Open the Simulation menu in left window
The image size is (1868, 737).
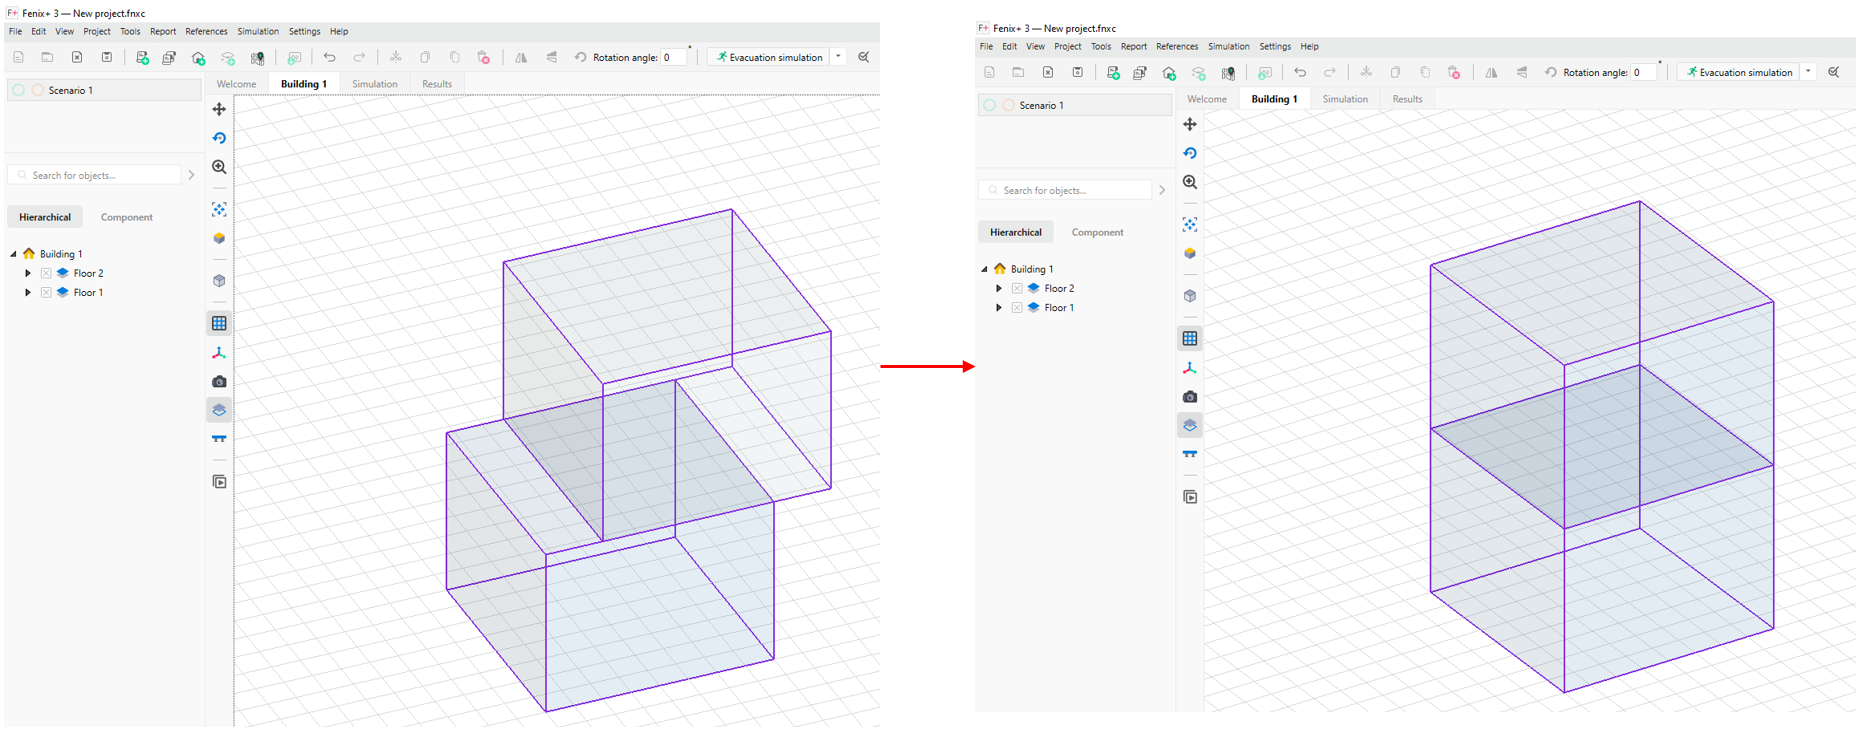(x=257, y=31)
